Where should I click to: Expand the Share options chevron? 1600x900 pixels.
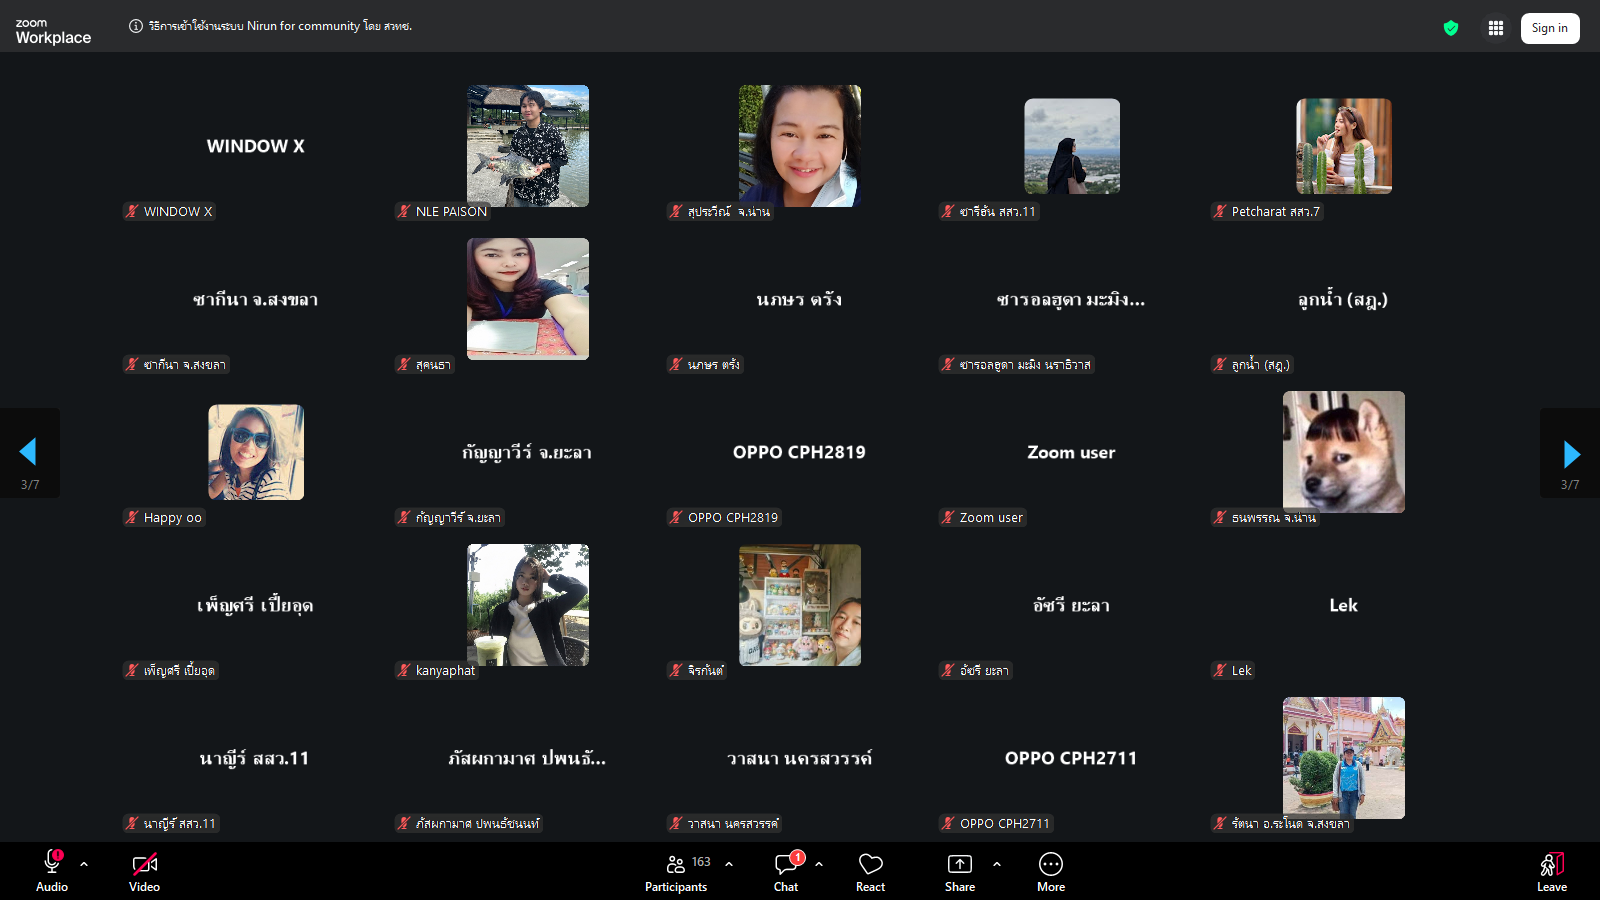(x=997, y=864)
